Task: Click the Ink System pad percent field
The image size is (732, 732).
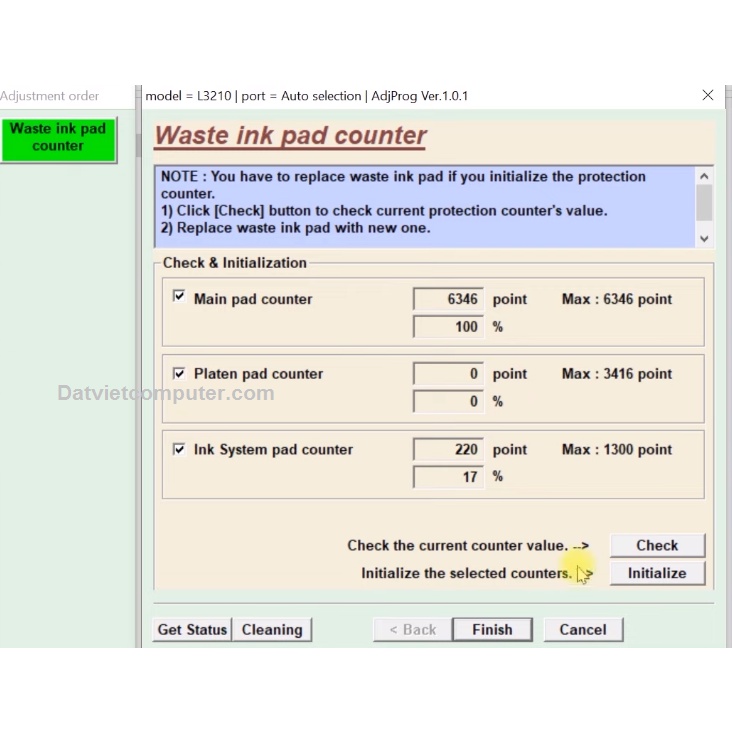Action: [x=448, y=477]
